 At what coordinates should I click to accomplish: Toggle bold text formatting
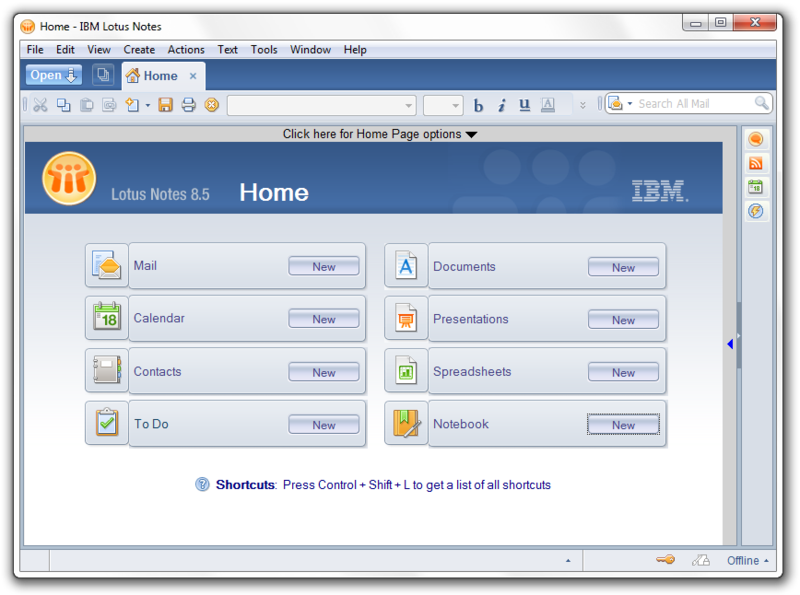478,105
